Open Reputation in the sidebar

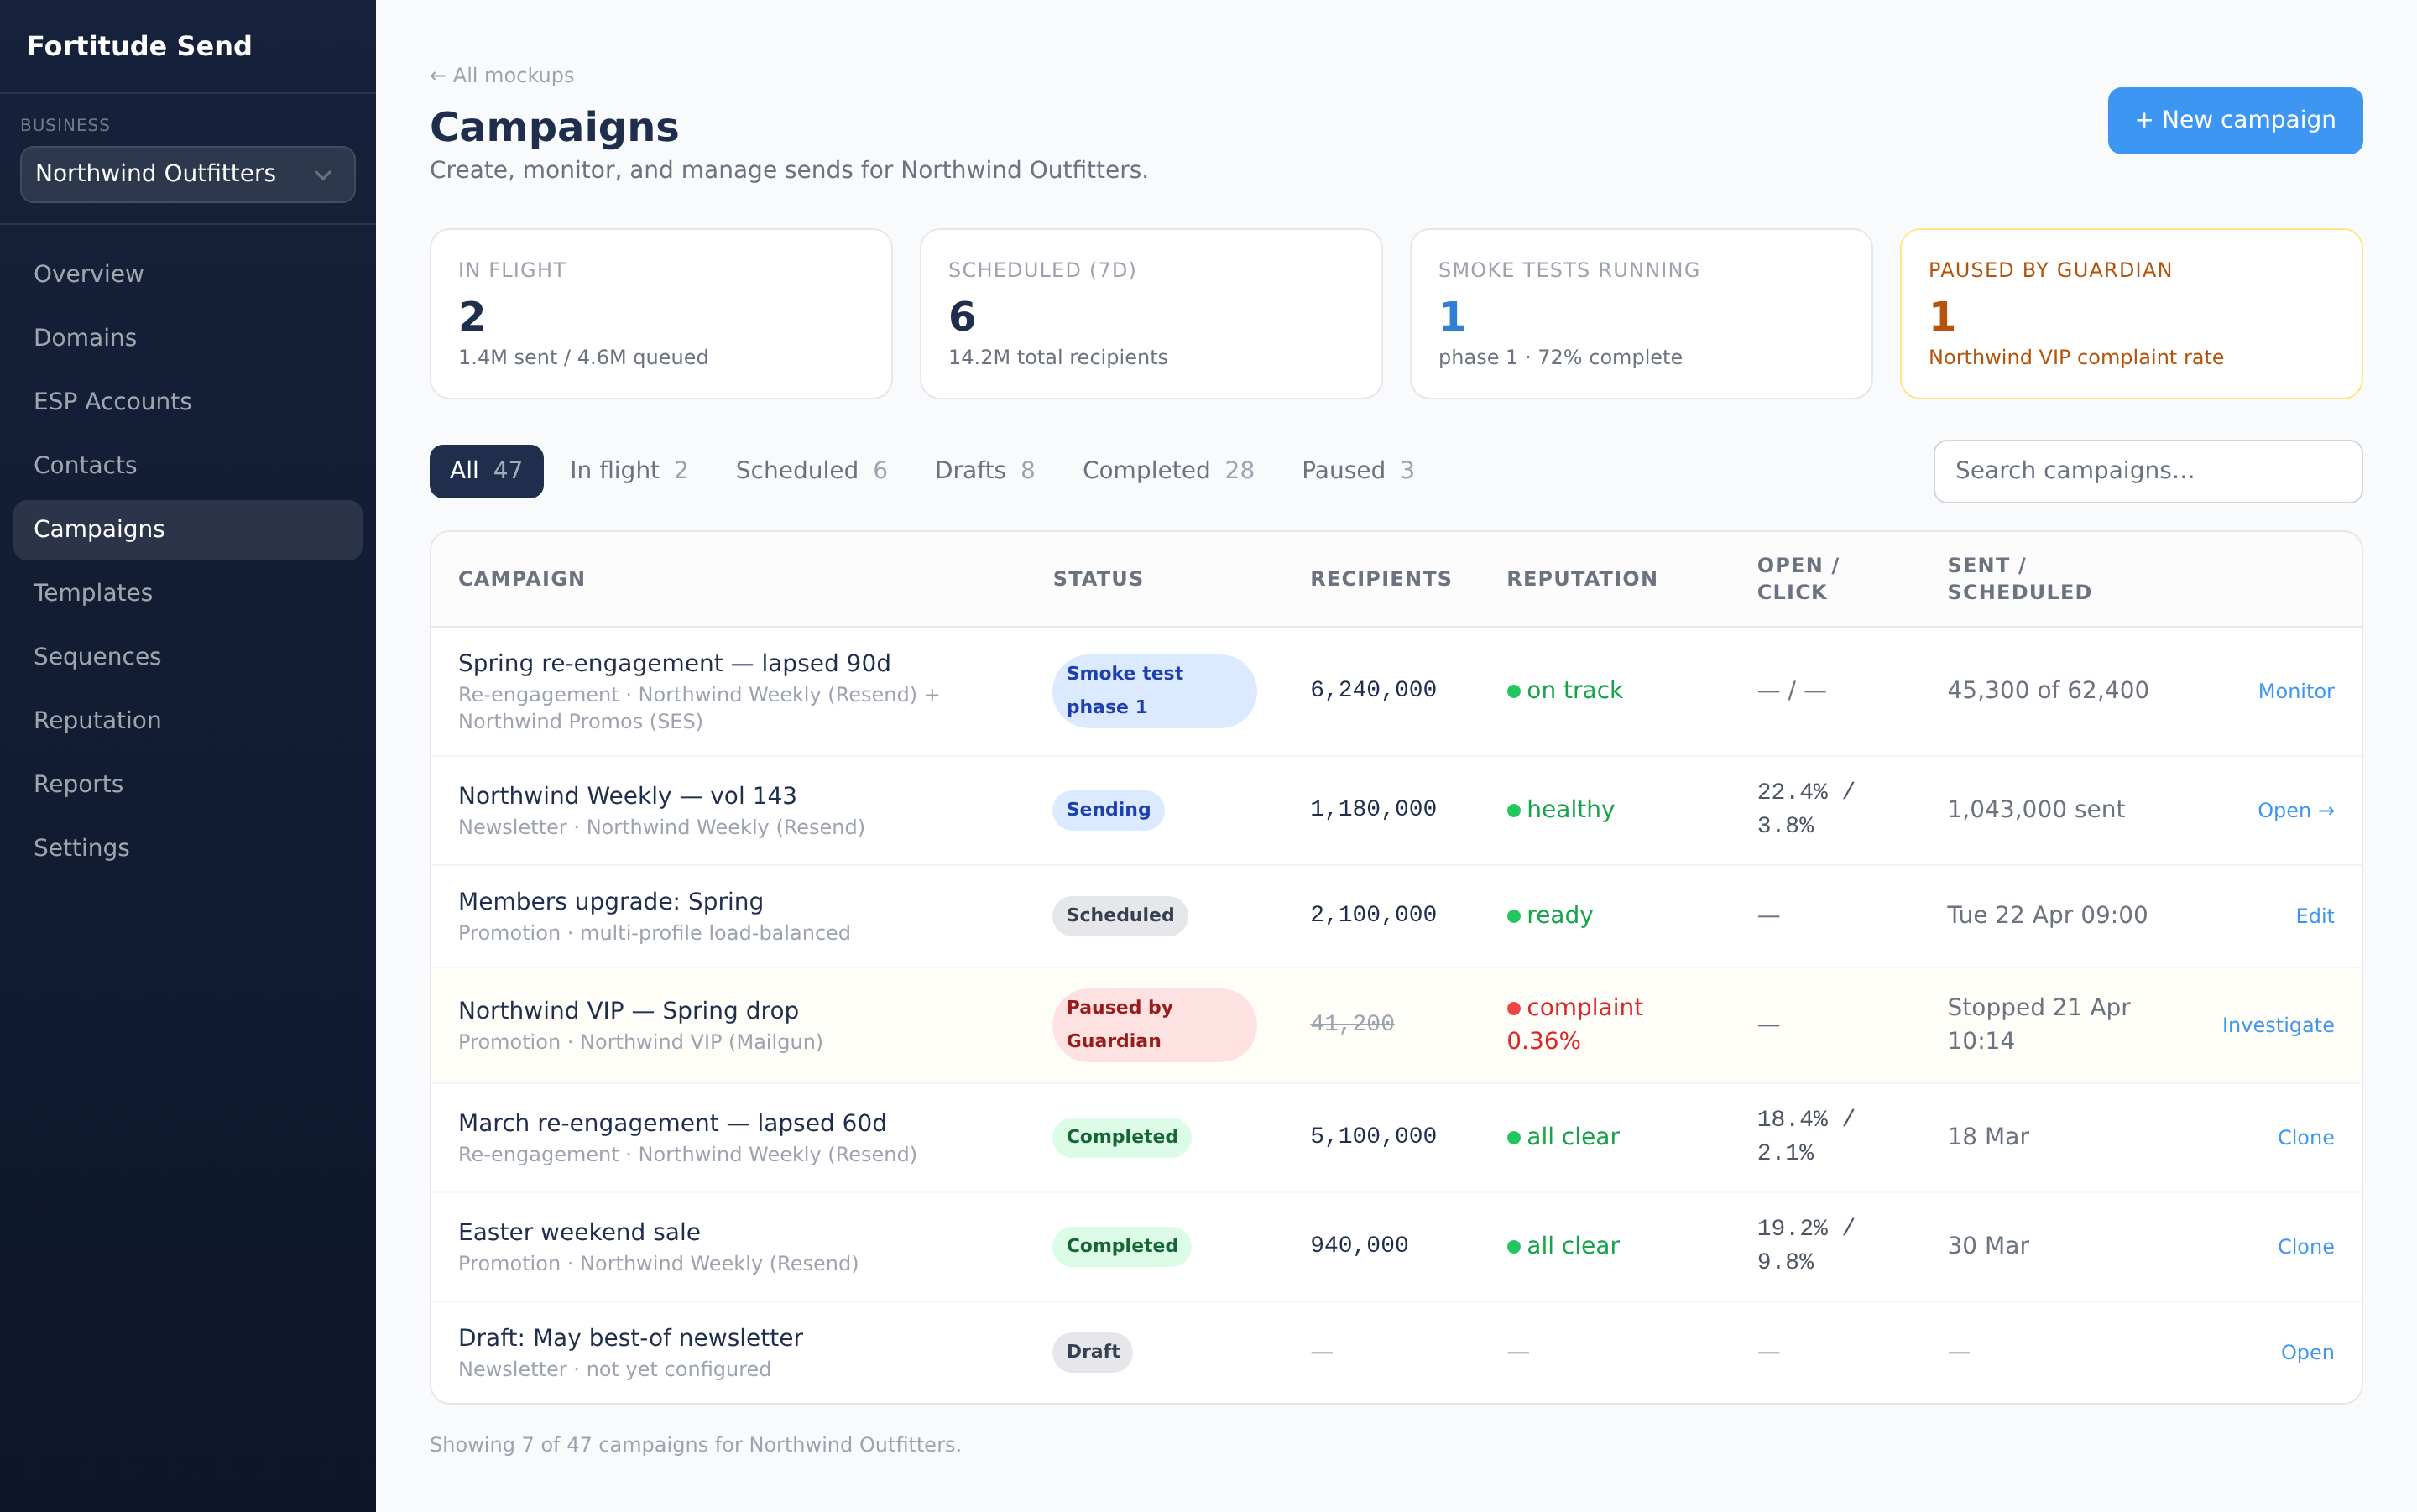pos(187,721)
